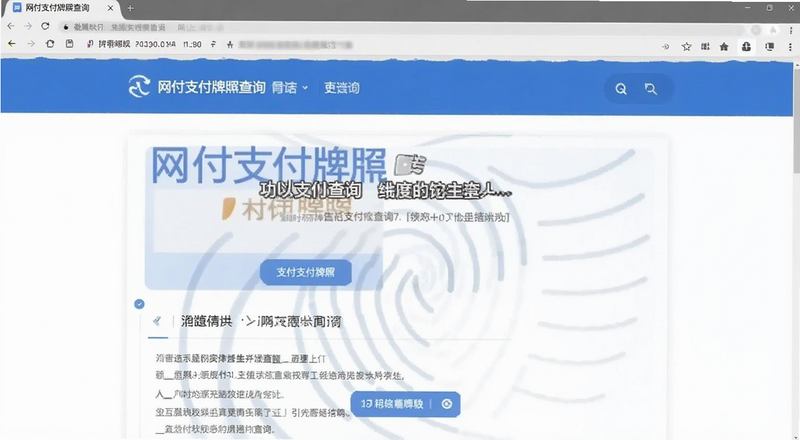
Task: Expand the 骨诘 dropdown in header
Action: pos(289,88)
